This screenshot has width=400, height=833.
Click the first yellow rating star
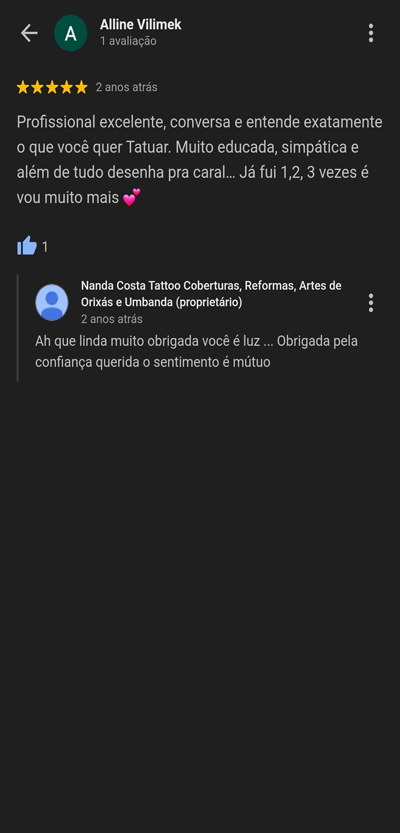23,88
